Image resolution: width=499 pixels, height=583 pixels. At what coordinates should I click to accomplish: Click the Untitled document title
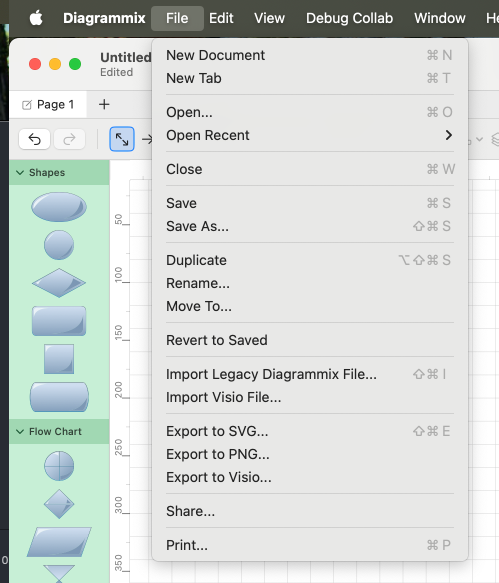click(x=125, y=57)
